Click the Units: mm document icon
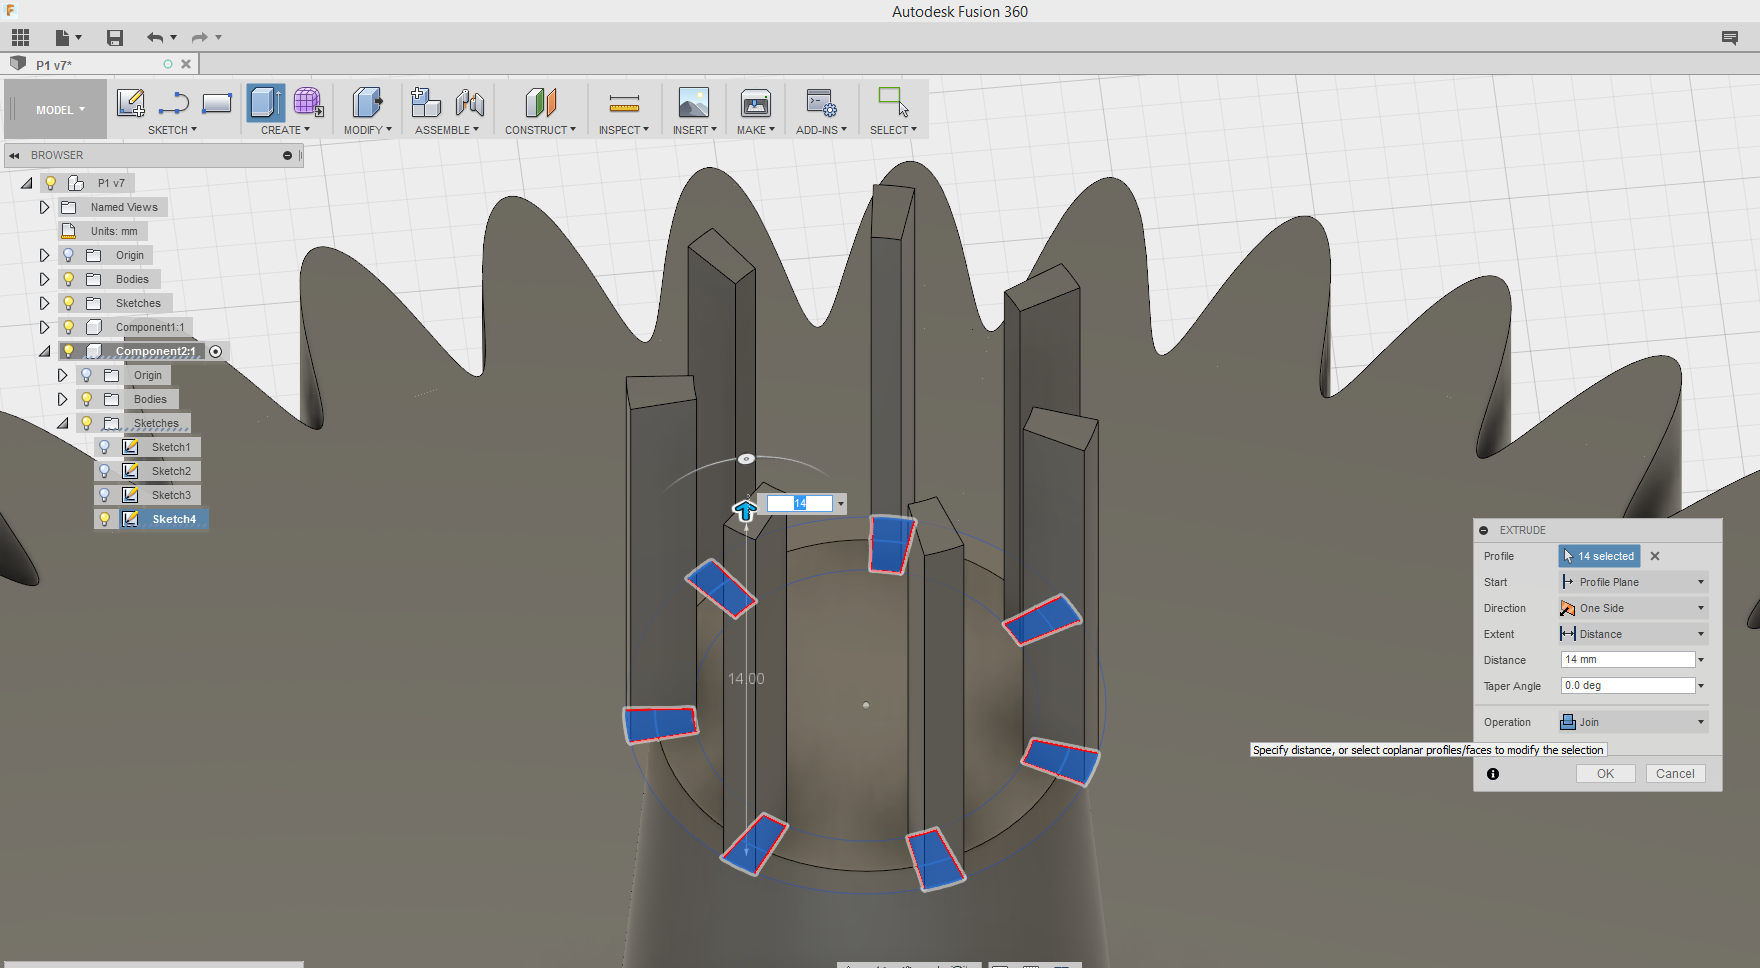Screen dimensions: 1760x968 click(x=68, y=231)
